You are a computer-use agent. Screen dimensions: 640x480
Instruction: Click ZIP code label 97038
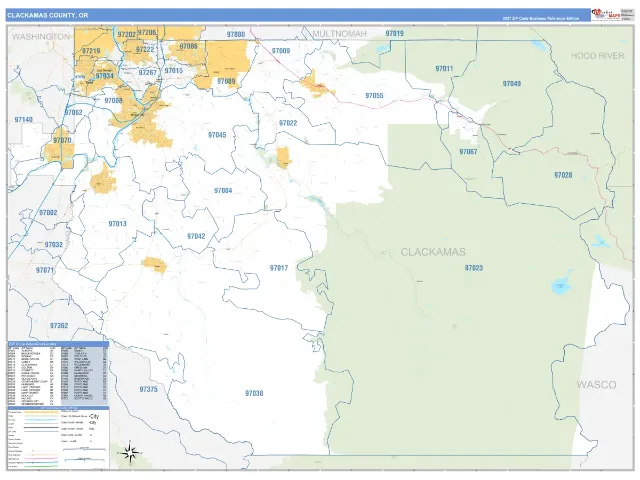tap(254, 393)
